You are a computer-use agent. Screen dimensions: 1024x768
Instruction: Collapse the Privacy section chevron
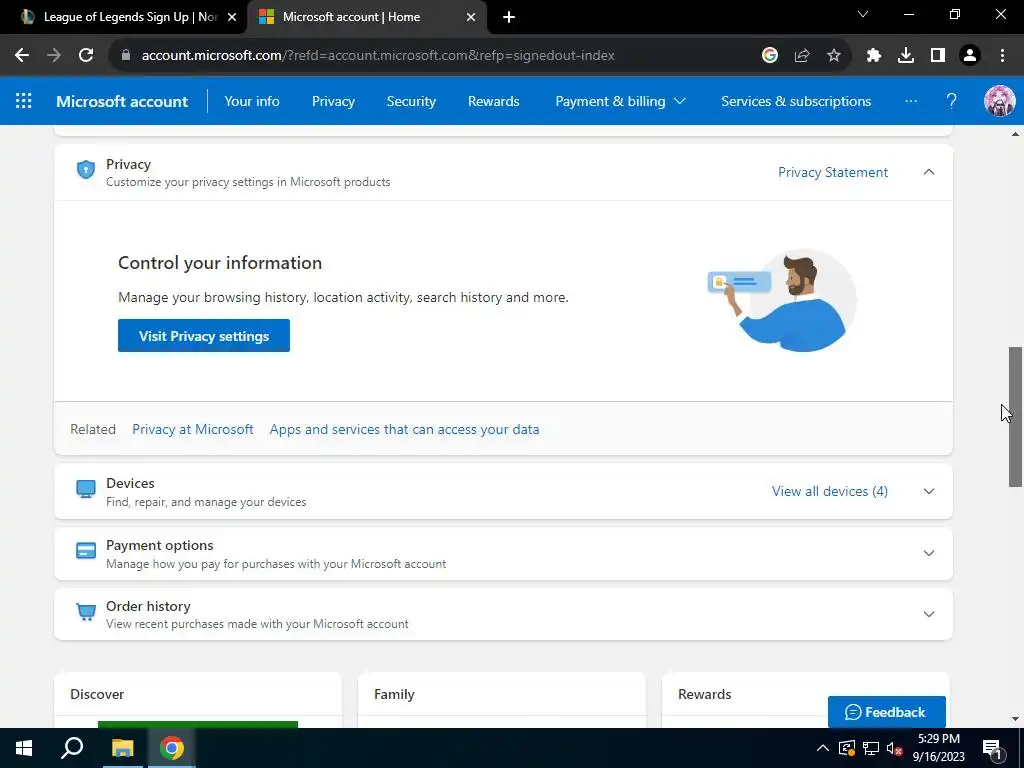coord(929,172)
